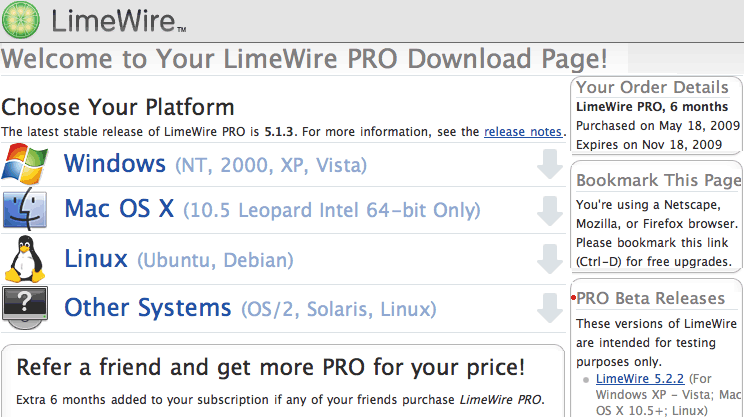Click the 'Choose Your Platform' heading
The height and width of the screenshot is (417, 744).
[118, 107]
